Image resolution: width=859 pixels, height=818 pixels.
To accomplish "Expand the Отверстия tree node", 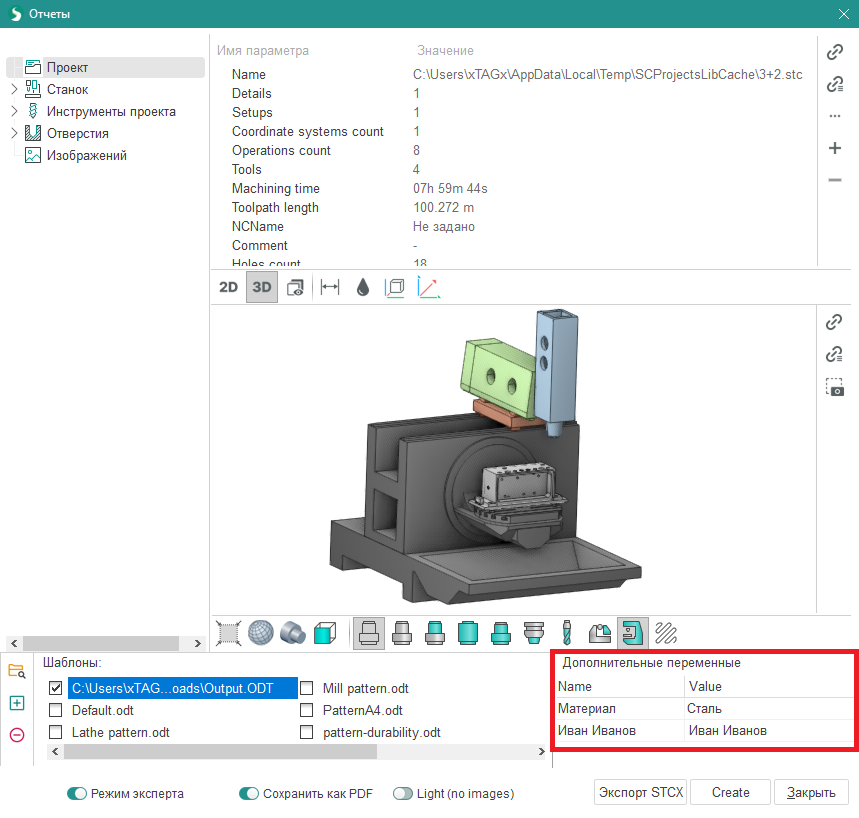I will point(14,133).
